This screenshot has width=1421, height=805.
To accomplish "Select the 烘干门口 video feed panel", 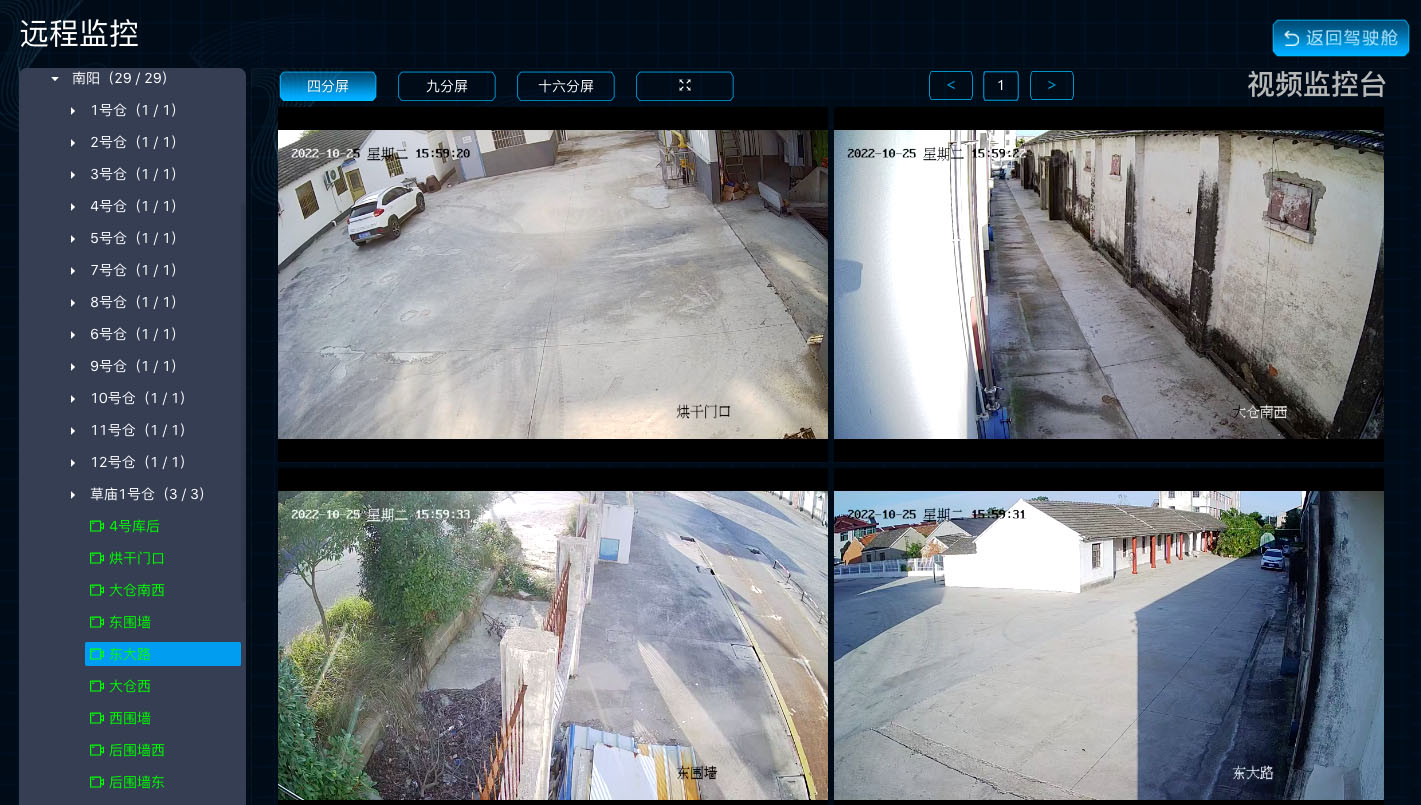I will (x=552, y=284).
